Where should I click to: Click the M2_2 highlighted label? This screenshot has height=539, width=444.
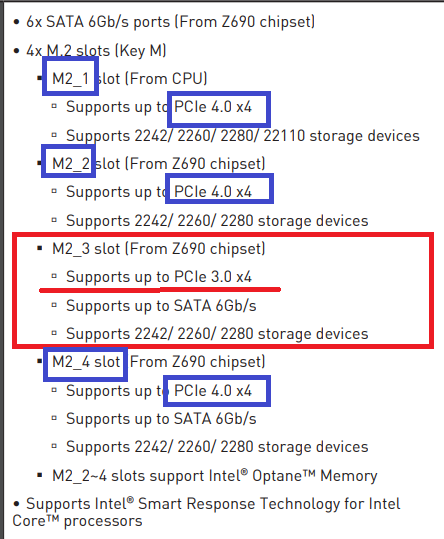tap(71, 164)
